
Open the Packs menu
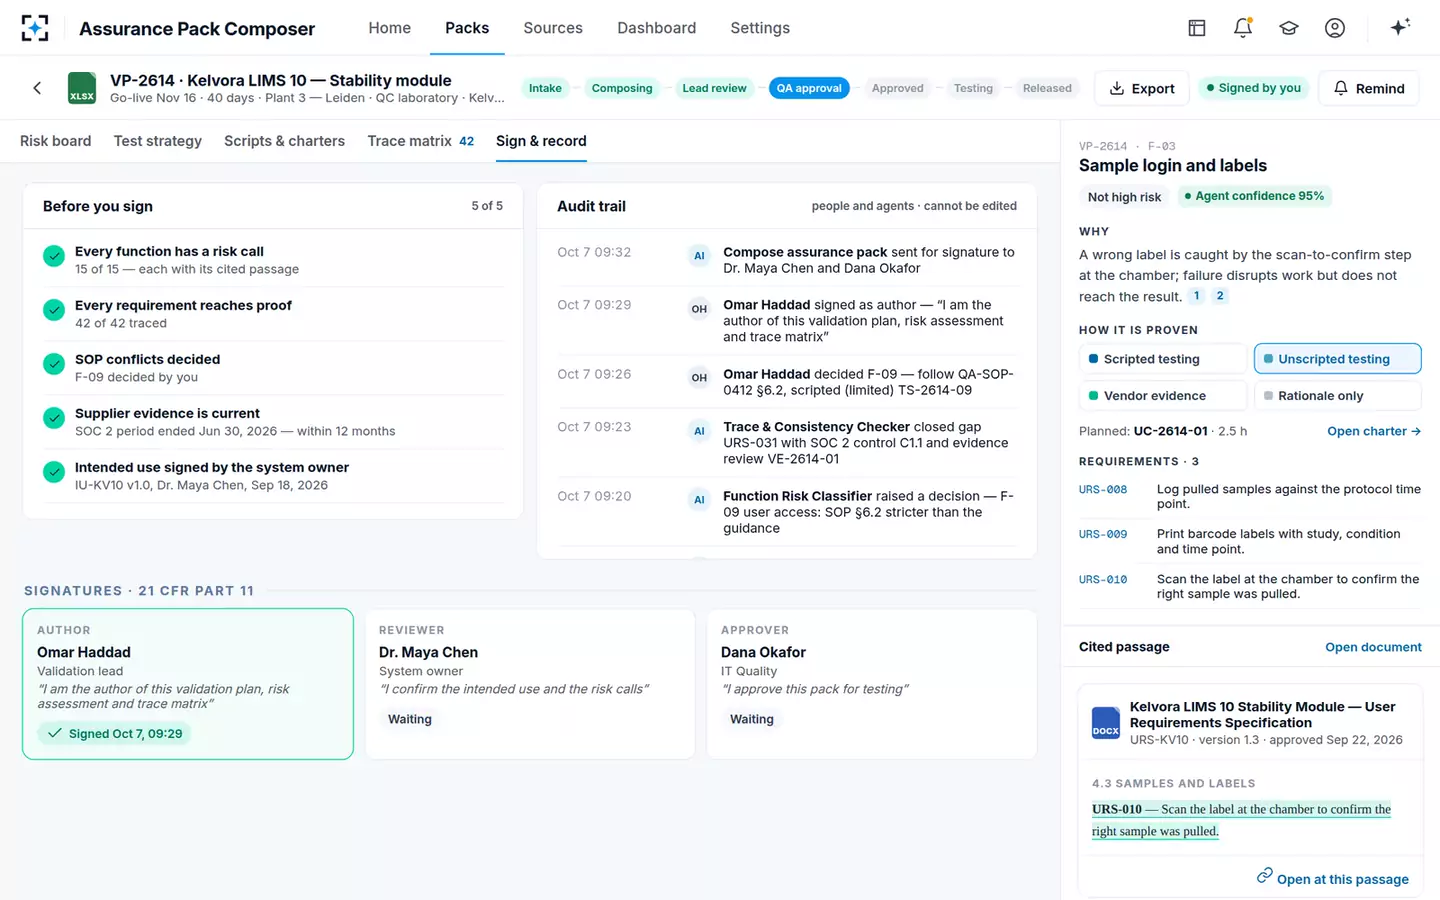[x=467, y=28]
